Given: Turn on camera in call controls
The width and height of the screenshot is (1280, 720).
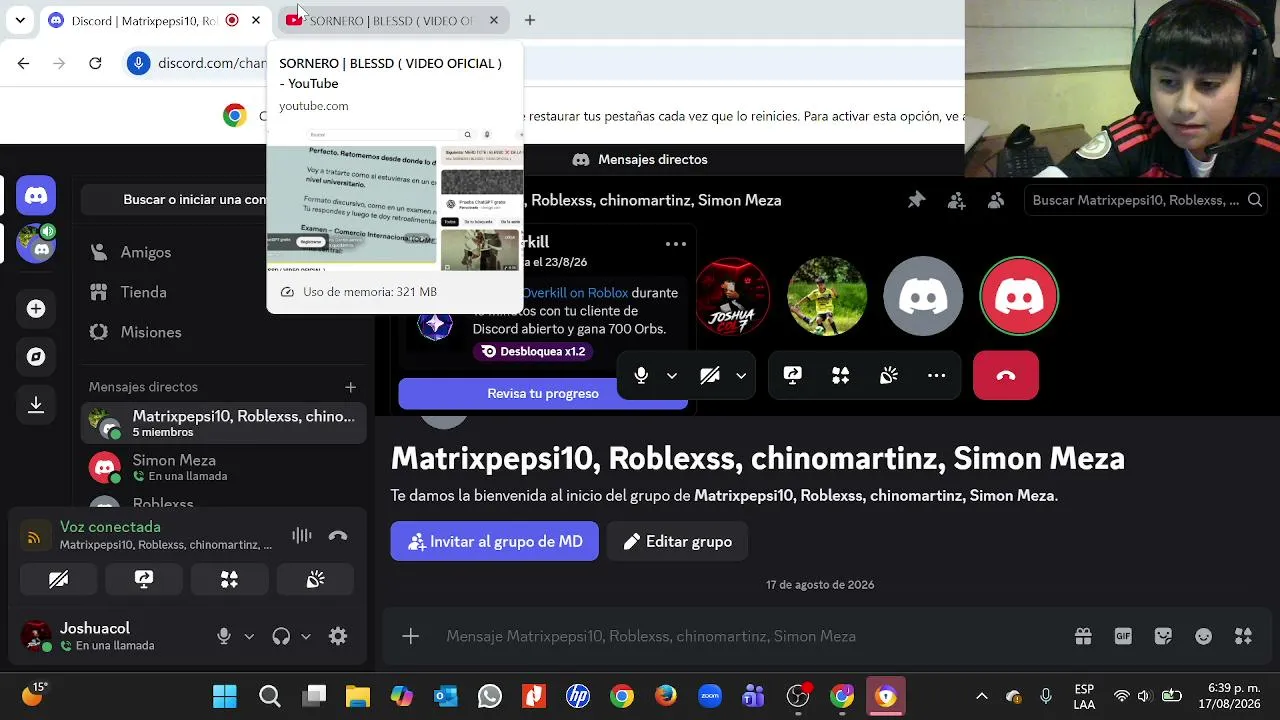Looking at the screenshot, I should pyautogui.click(x=710, y=375).
